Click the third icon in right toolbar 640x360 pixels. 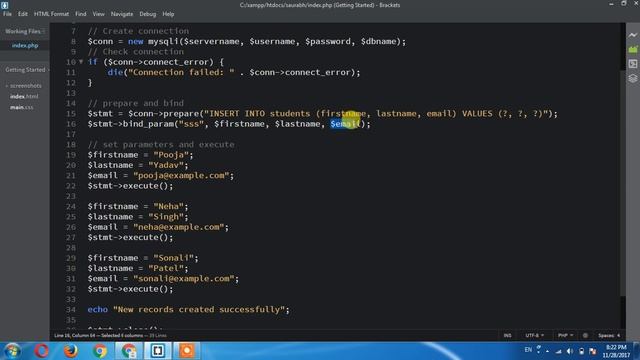click(x=633, y=64)
